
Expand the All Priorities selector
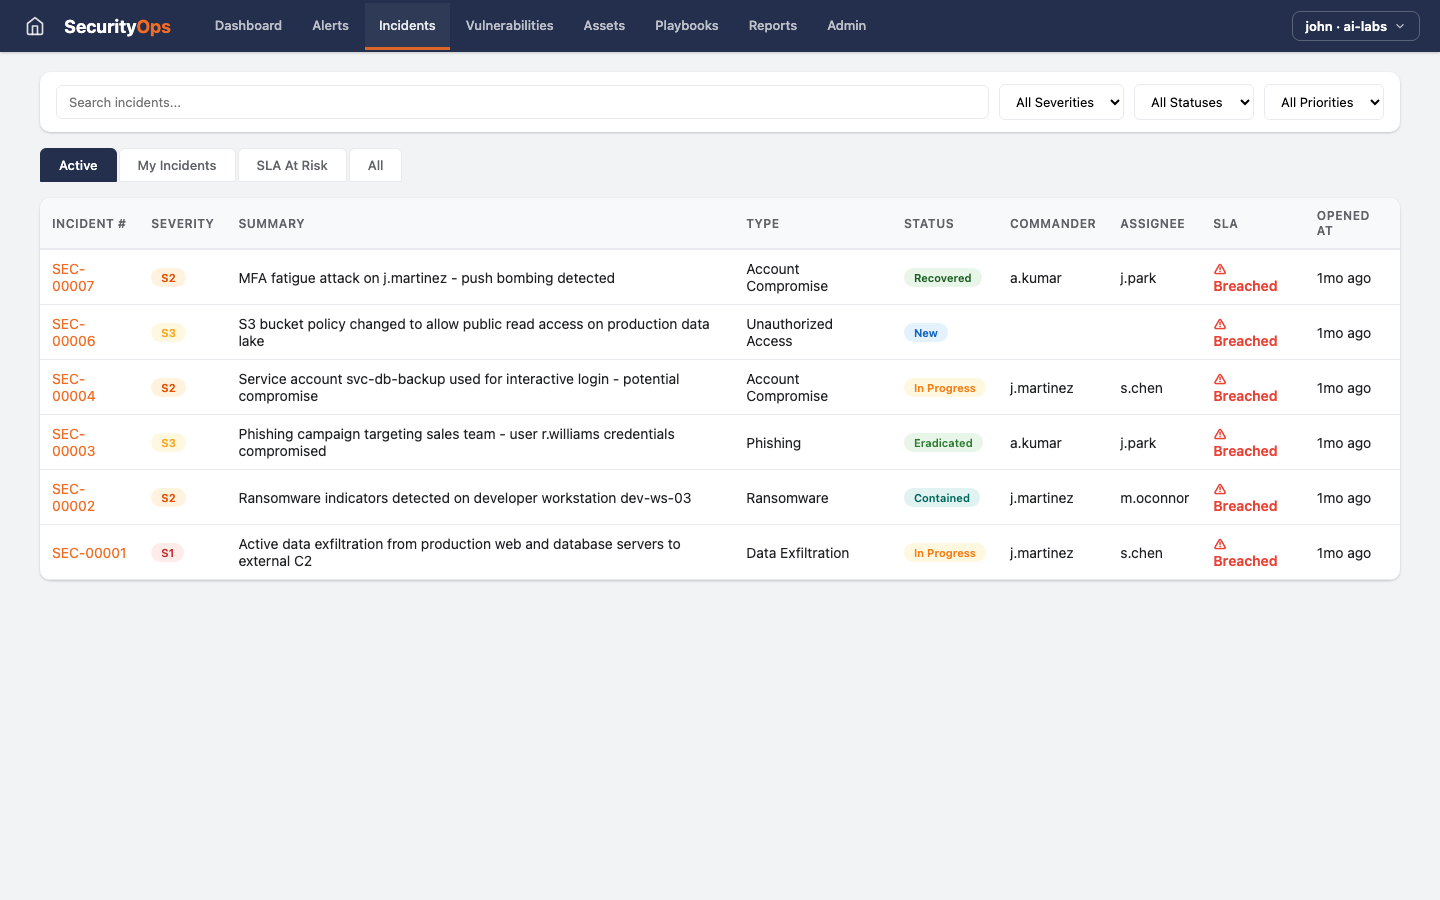coord(1324,102)
